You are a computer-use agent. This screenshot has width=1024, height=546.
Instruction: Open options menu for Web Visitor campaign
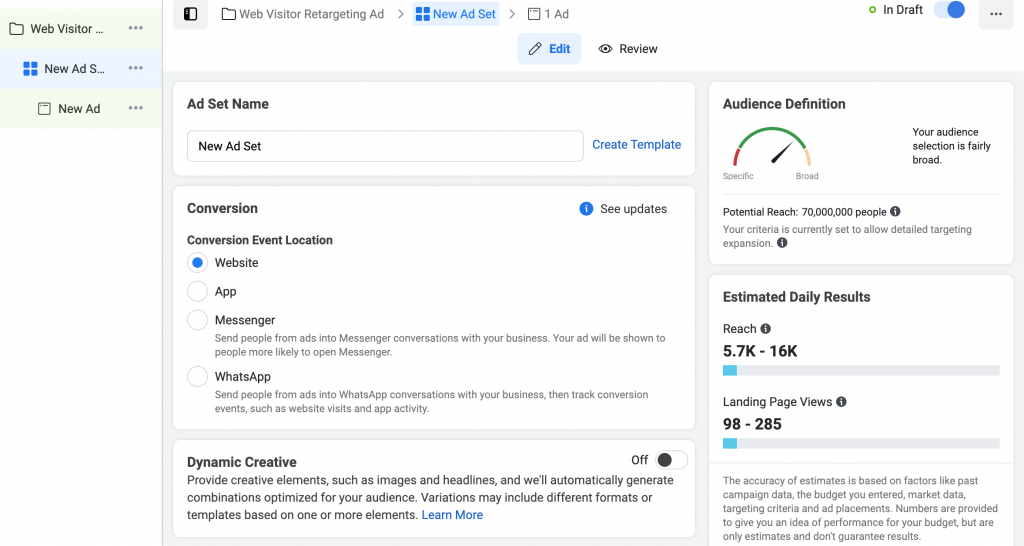(x=136, y=28)
